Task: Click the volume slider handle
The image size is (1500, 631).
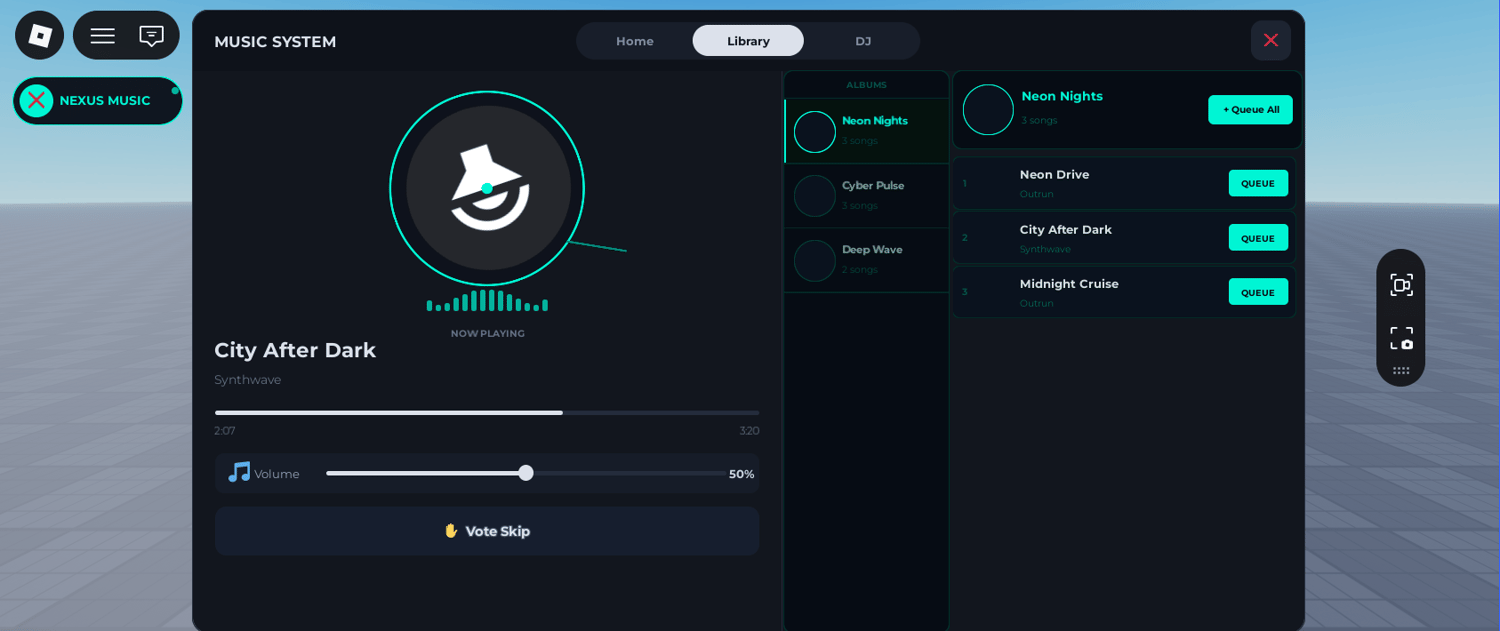Action: [526, 473]
